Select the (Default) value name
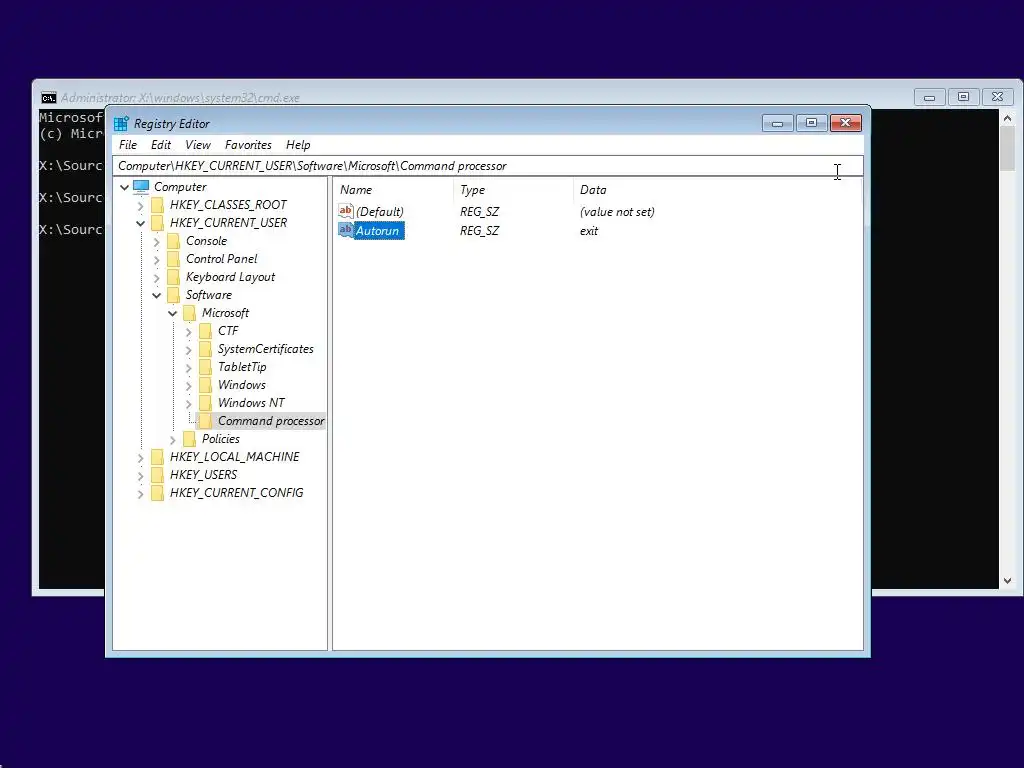This screenshot has width=1024, height=768. (380, 212)
